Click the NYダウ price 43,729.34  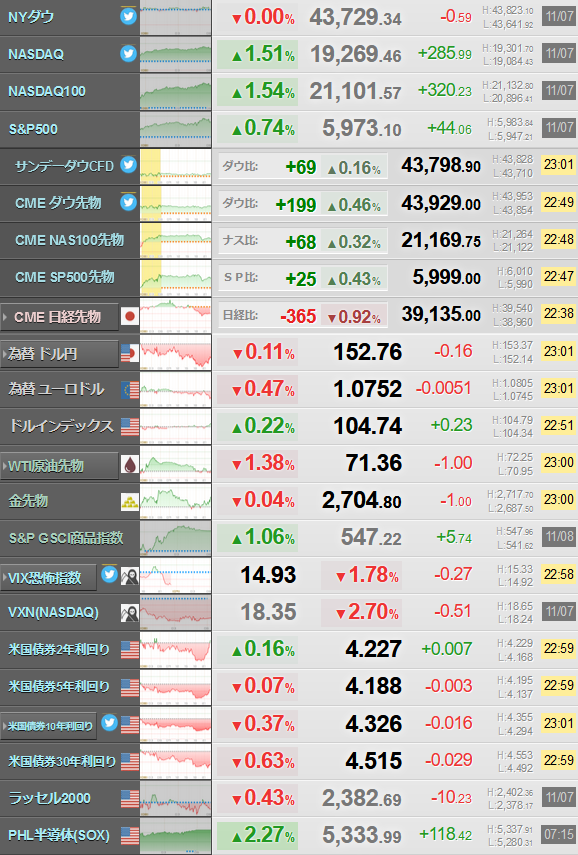tap(356, 17)
